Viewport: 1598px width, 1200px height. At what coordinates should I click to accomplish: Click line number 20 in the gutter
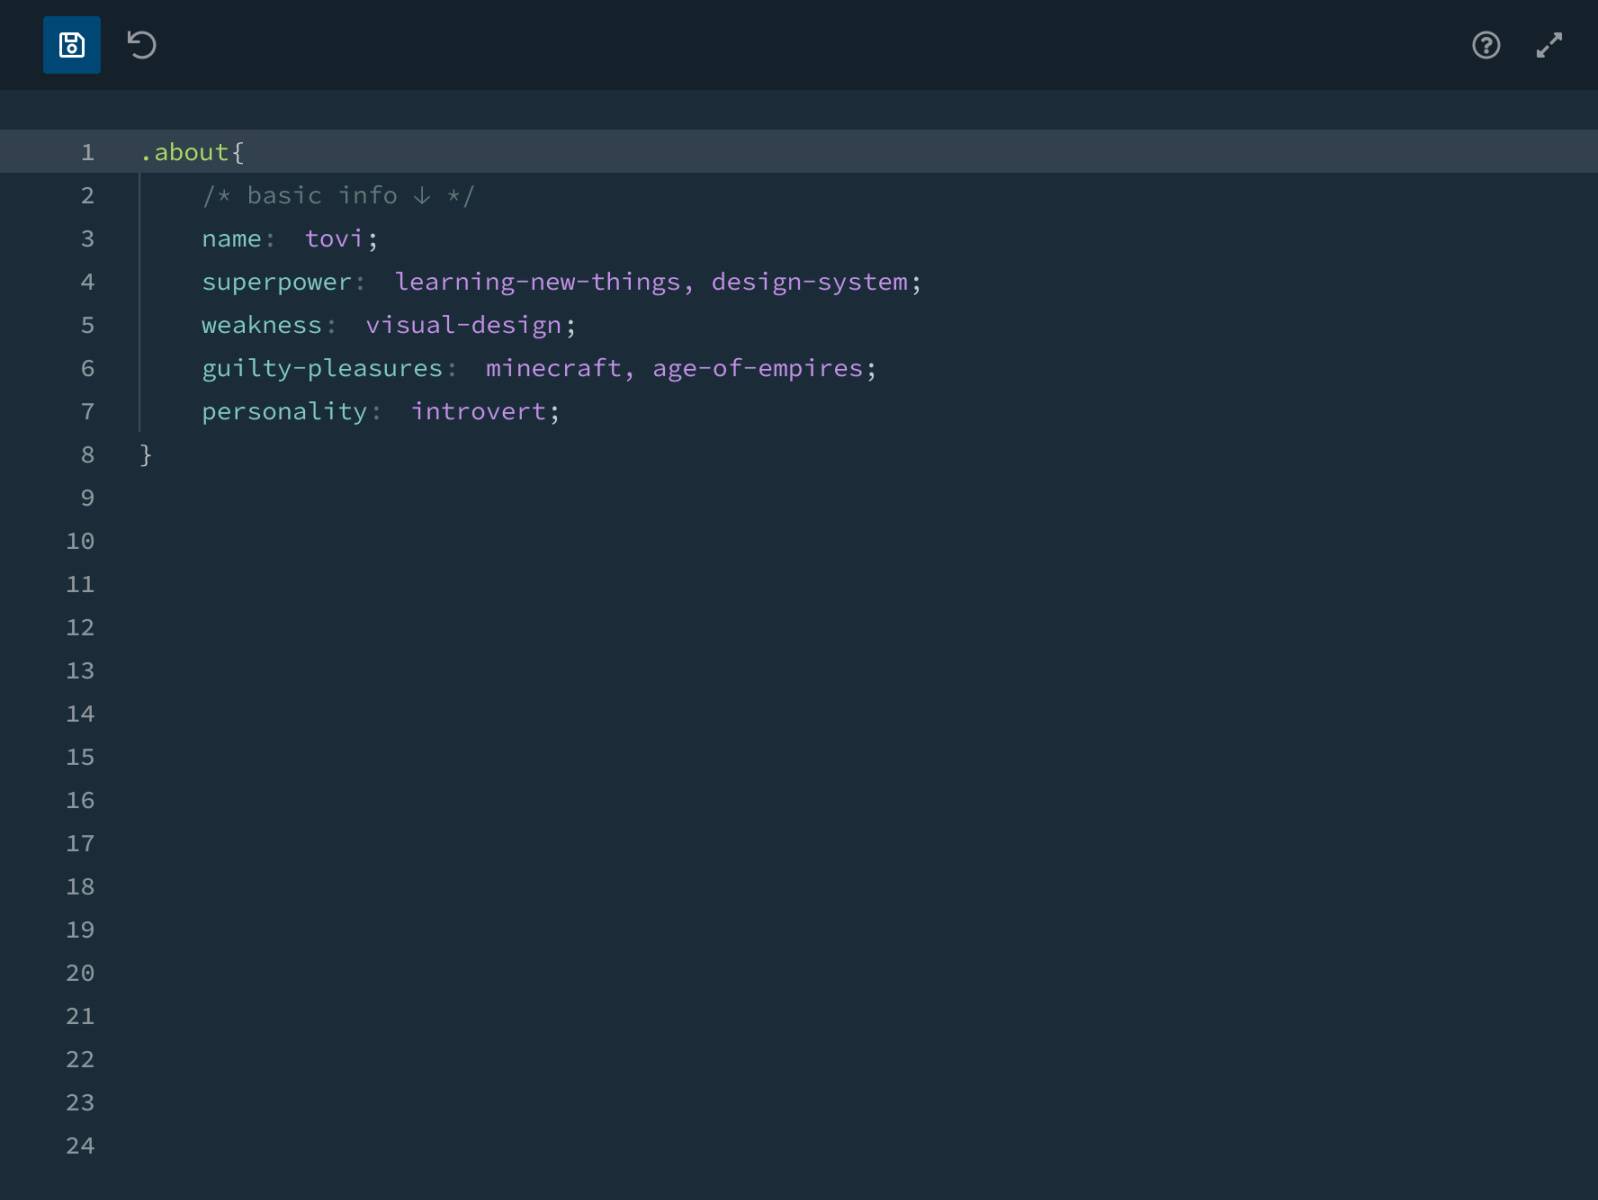coord(80,973)
